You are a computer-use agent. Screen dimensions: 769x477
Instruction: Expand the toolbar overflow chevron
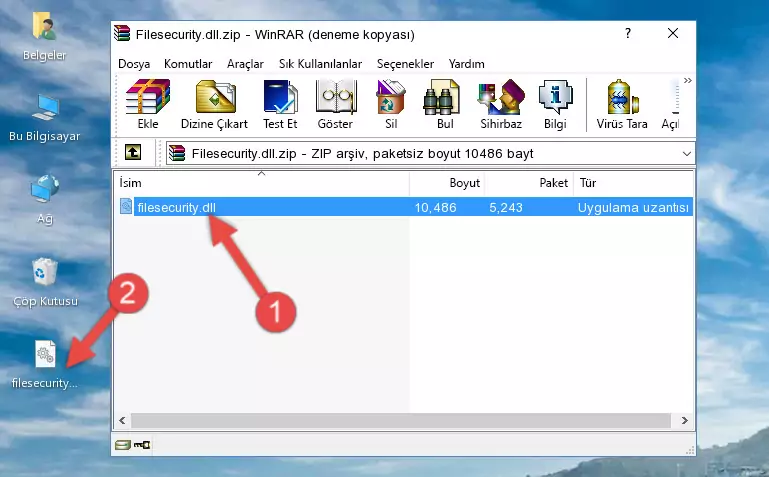(688, 80)
